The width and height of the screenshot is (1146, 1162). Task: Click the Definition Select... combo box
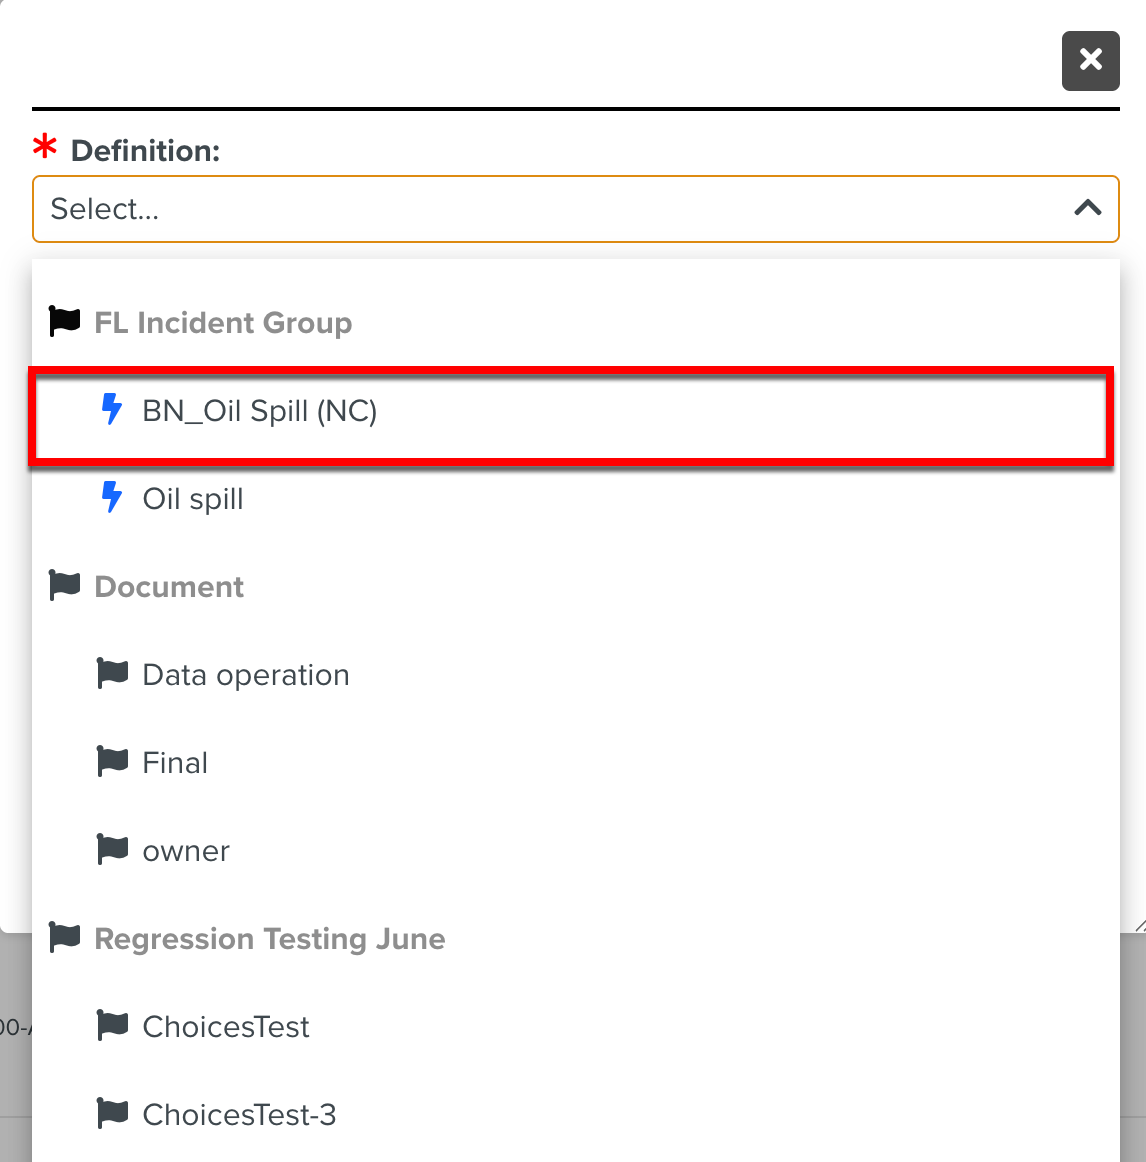(550, 209)
